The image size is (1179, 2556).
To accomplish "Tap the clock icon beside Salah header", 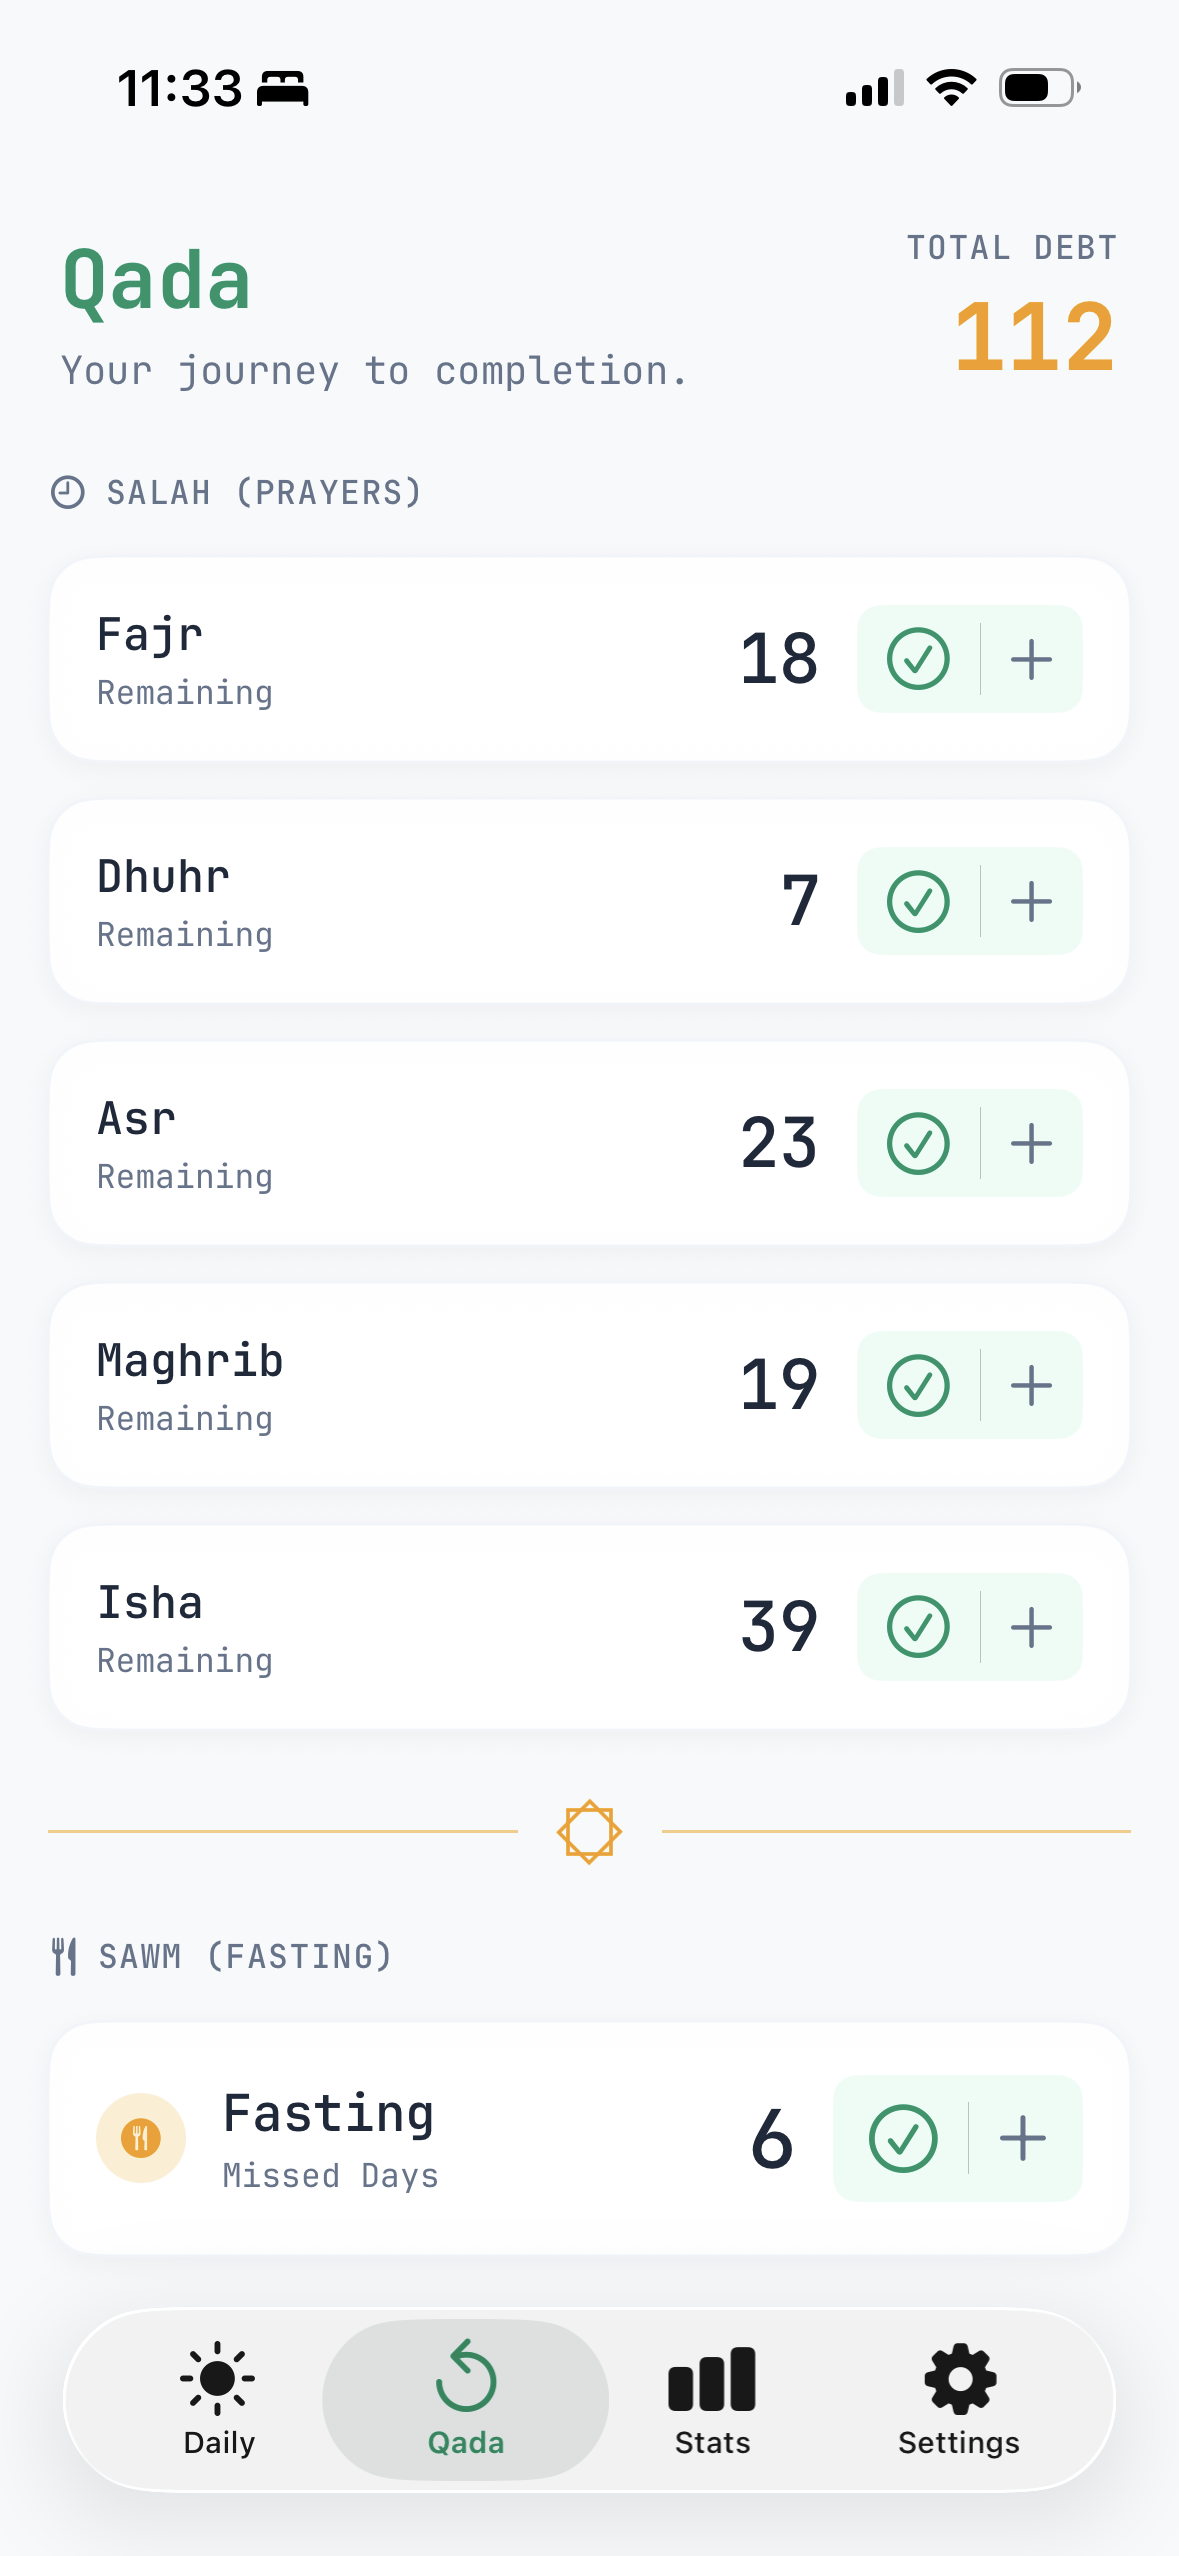I will pos(68,492).
